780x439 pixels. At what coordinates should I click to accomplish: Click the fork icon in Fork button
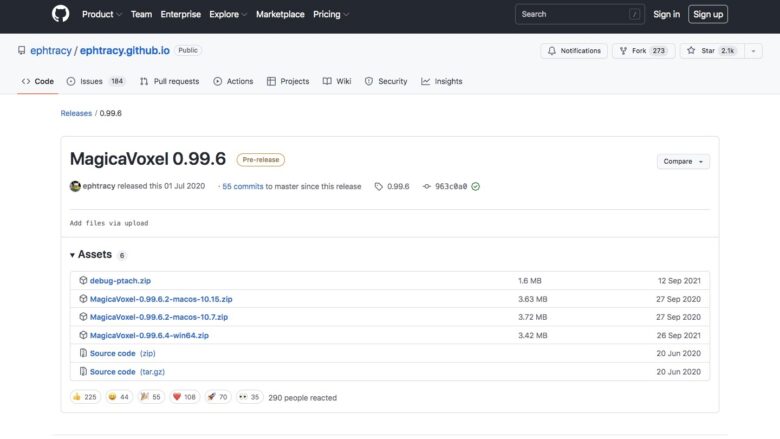(623, 51)
